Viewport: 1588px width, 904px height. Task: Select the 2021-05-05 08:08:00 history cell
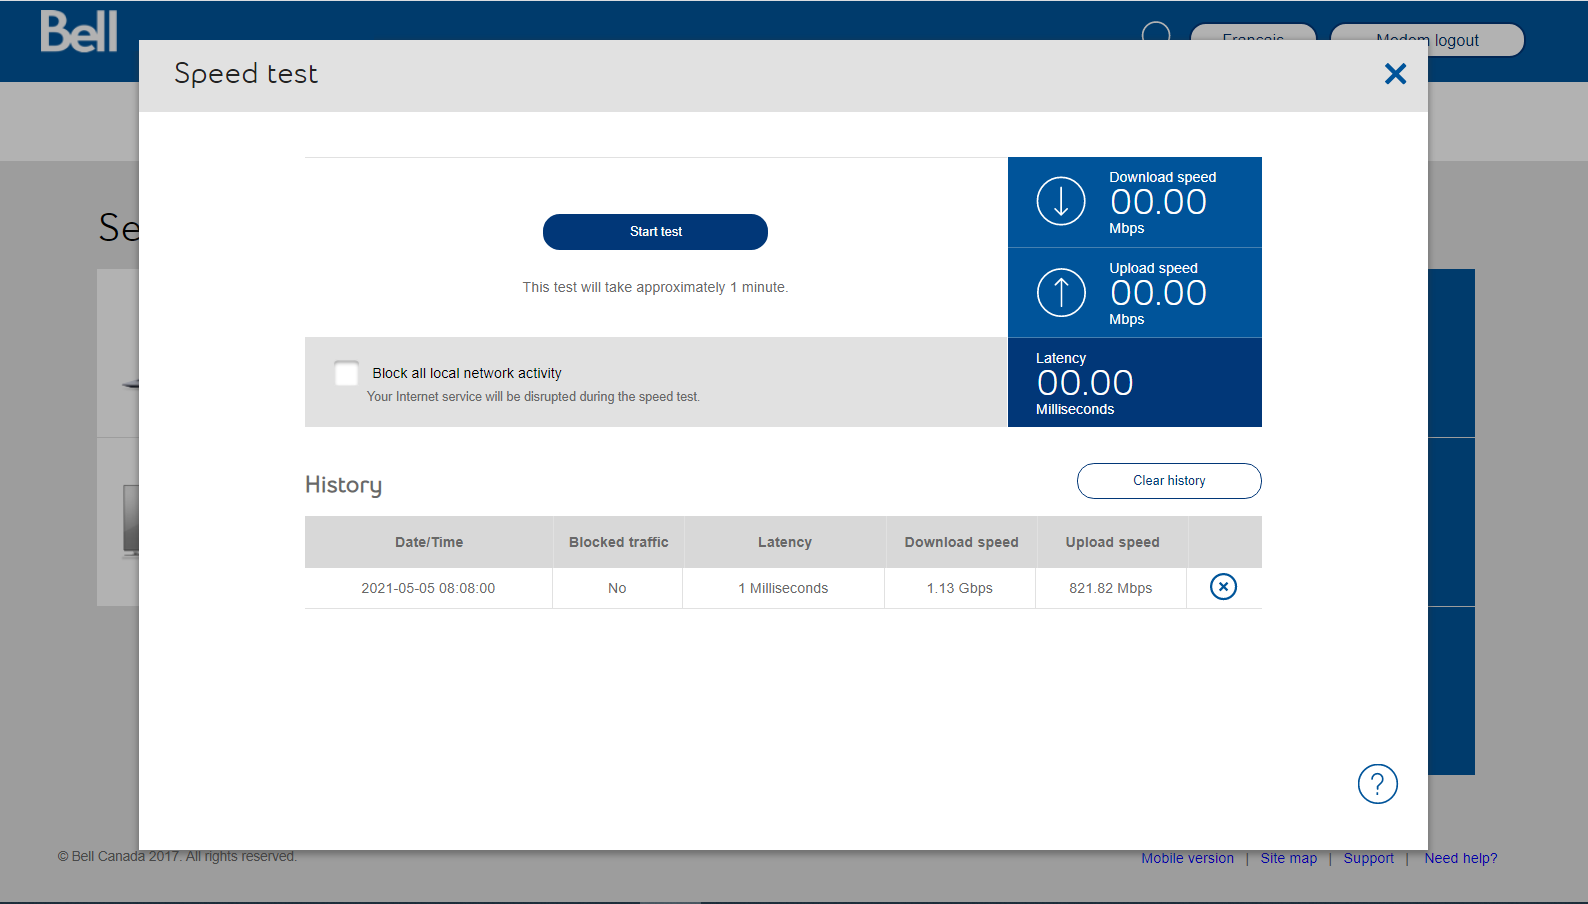[428, 588]
